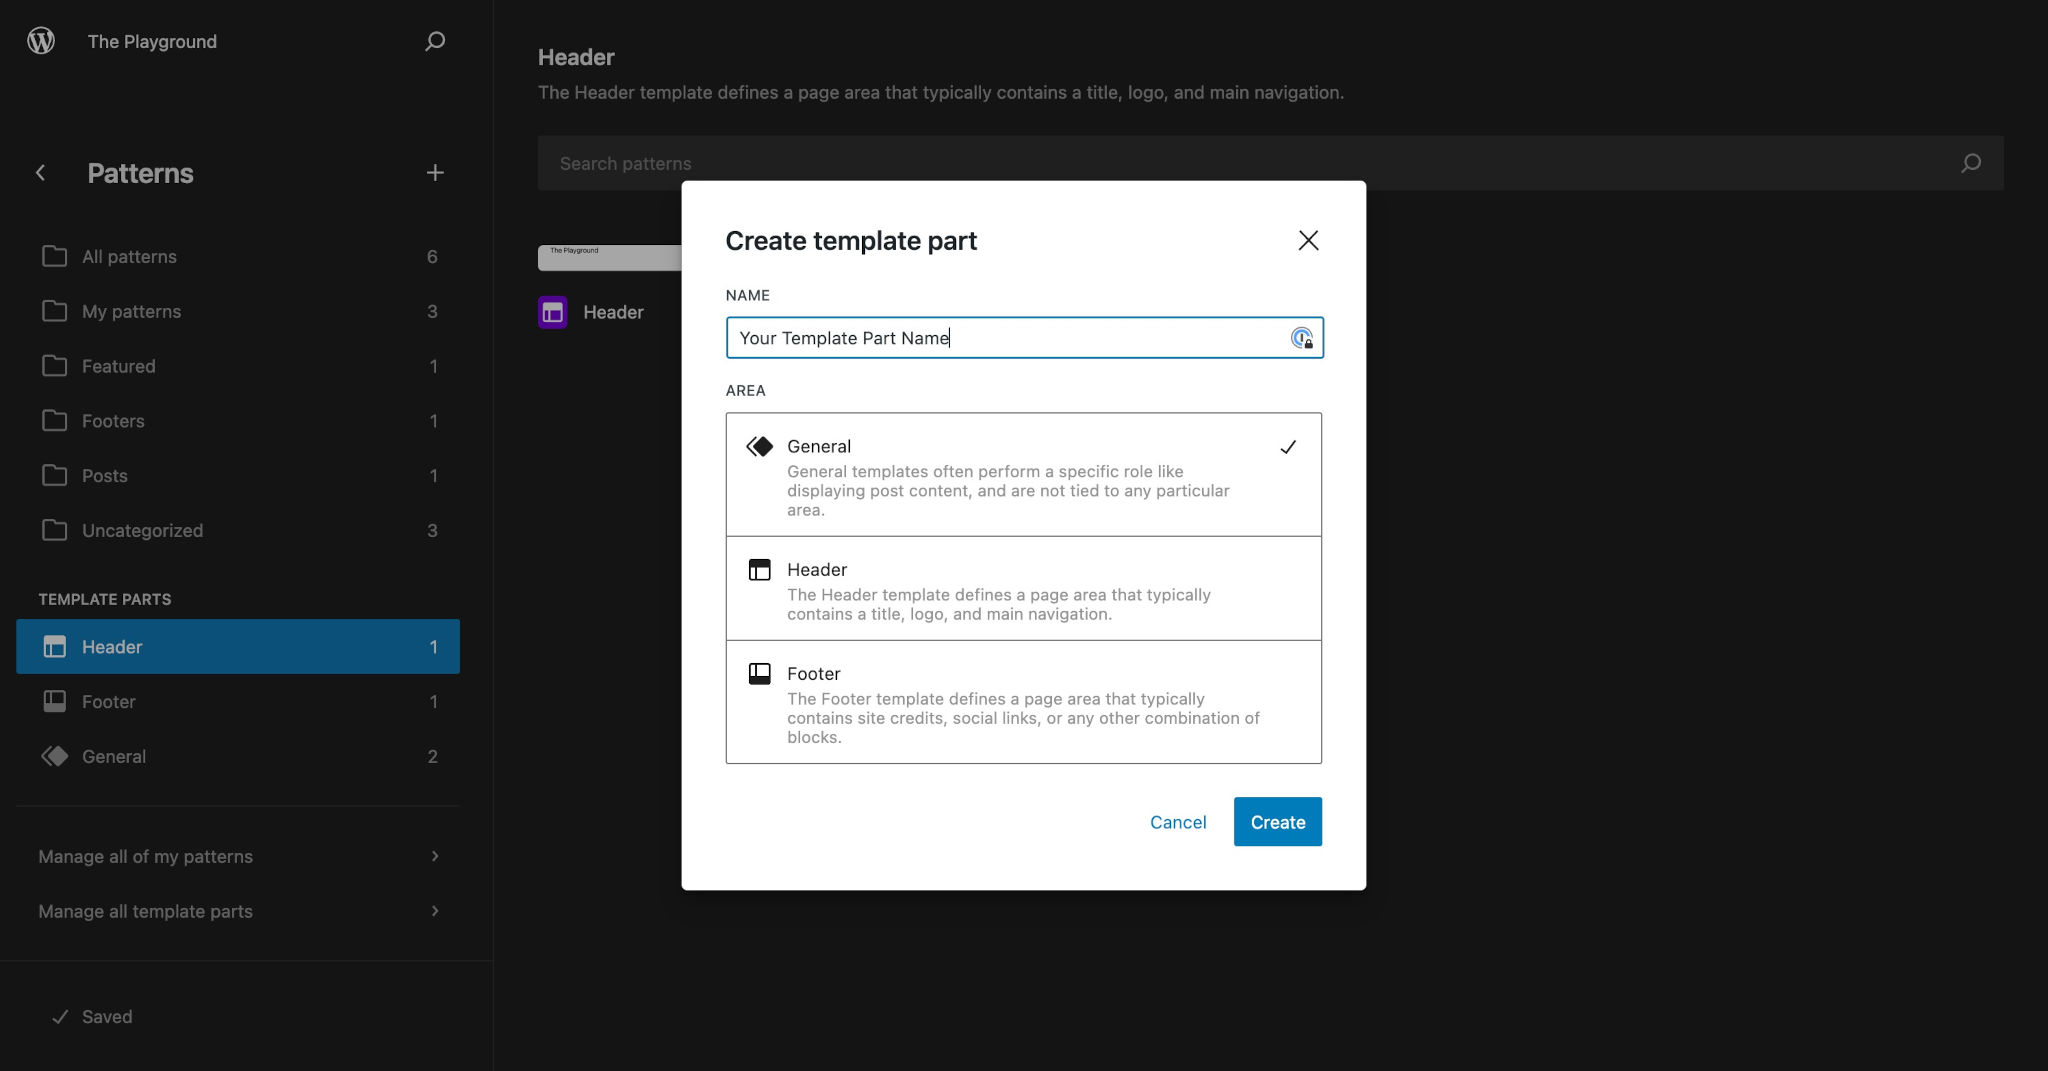Open the sidebar search magnifier

(435, 41)
